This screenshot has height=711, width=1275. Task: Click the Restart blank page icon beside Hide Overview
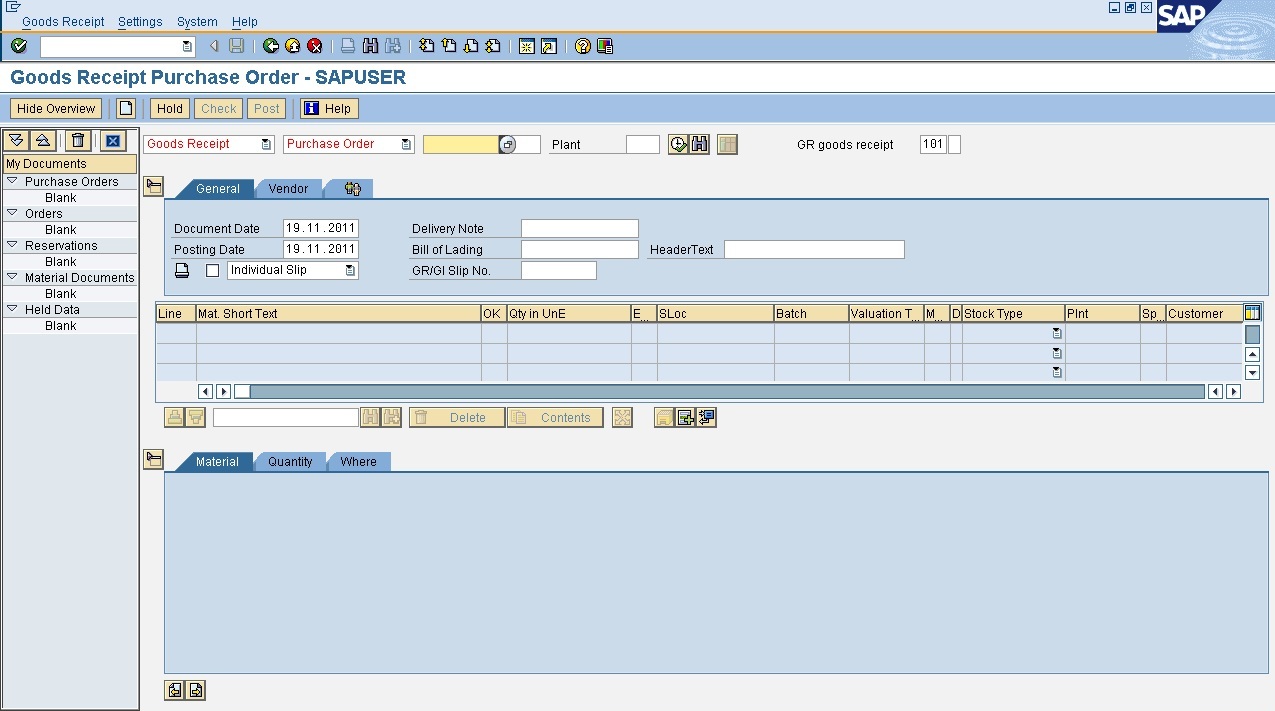(126, 109)
